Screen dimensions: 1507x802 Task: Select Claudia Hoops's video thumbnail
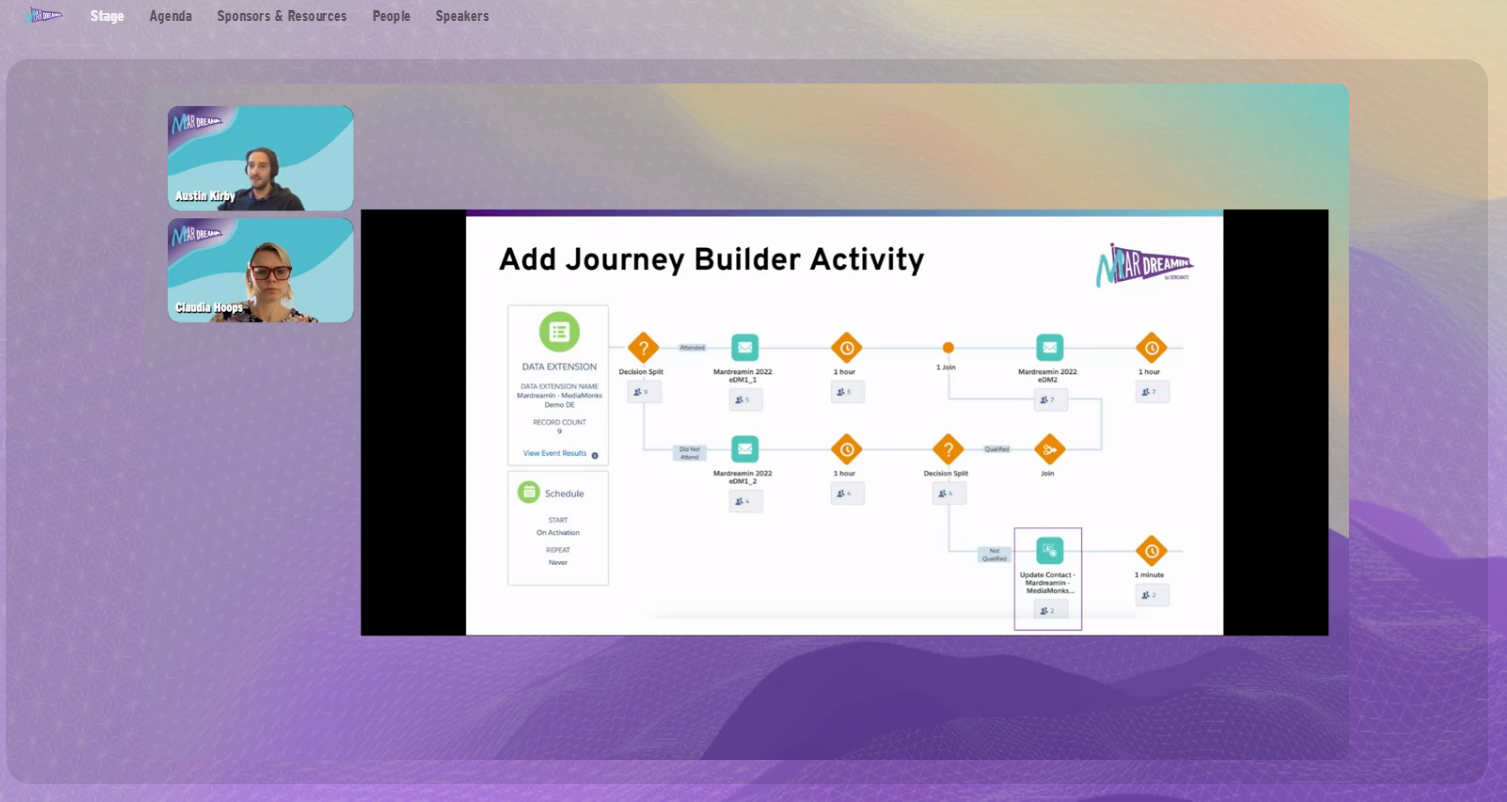click(x=260, y=270)
